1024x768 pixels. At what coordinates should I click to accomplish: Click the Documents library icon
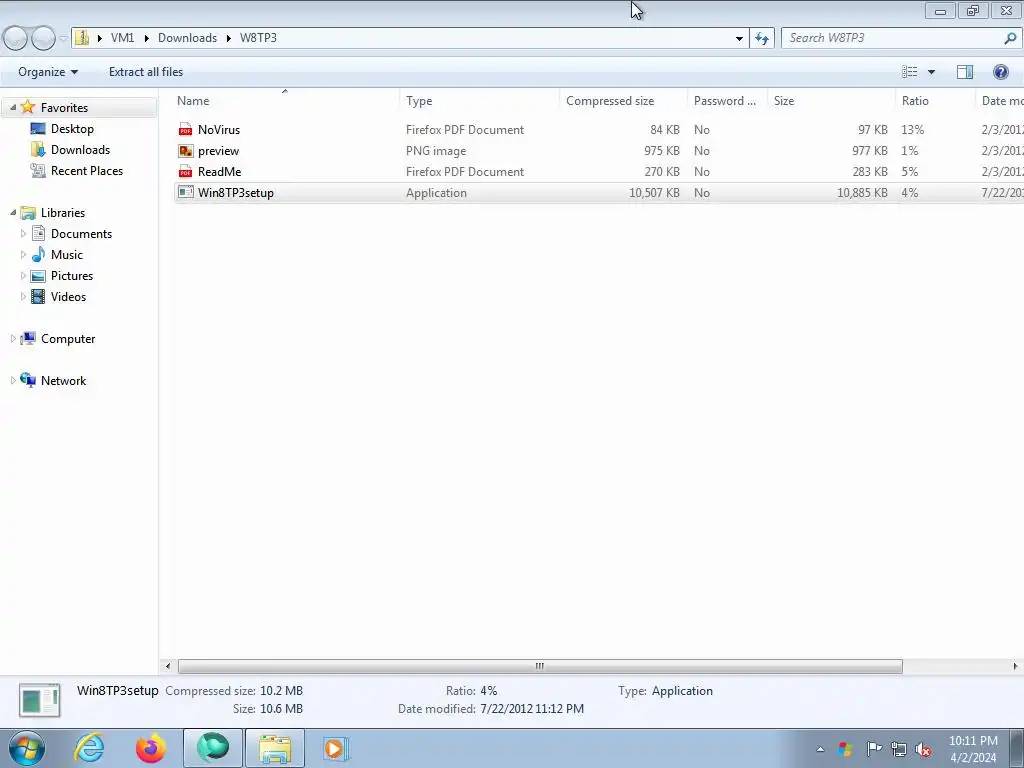[38, 234]
